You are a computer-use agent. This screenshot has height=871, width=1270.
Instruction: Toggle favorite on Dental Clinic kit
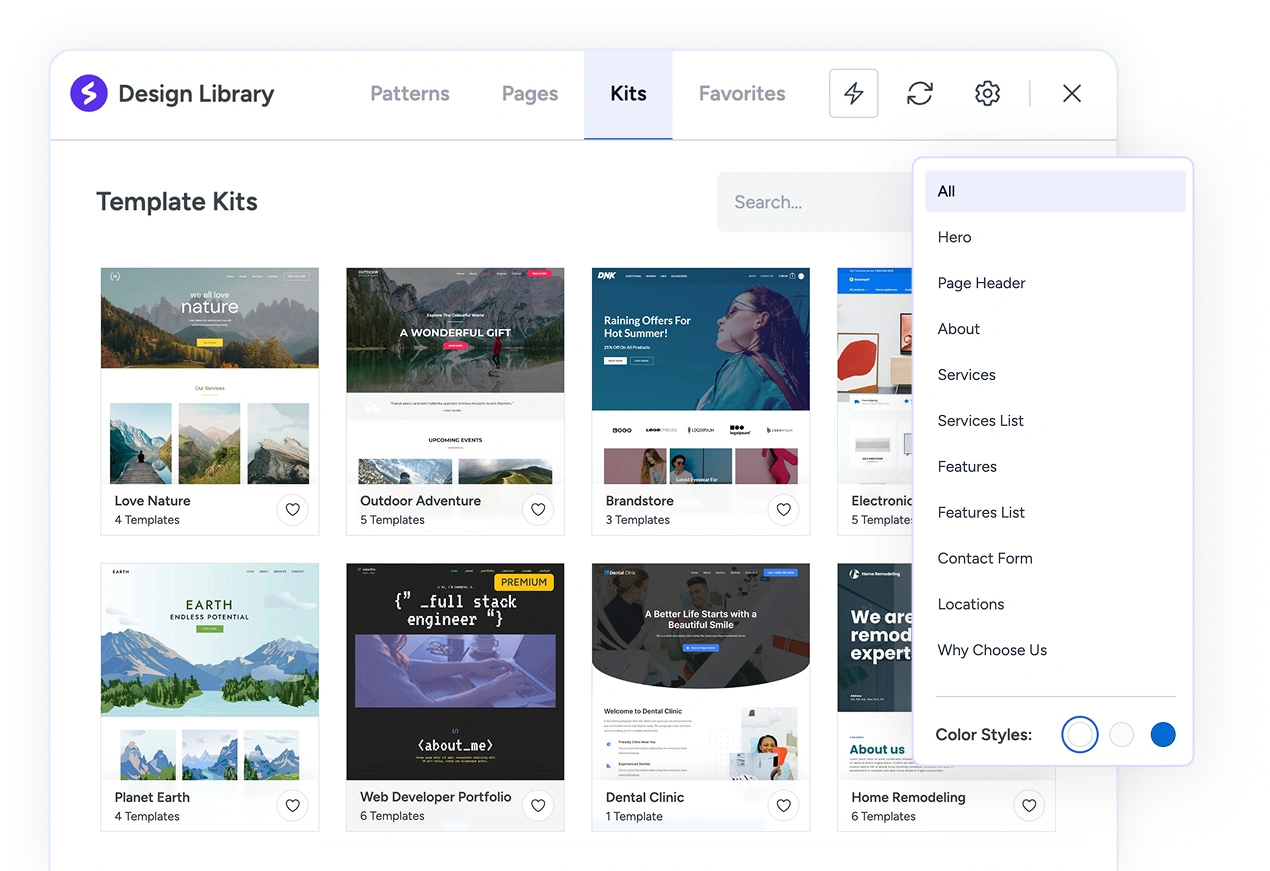[x=783, y=805]
